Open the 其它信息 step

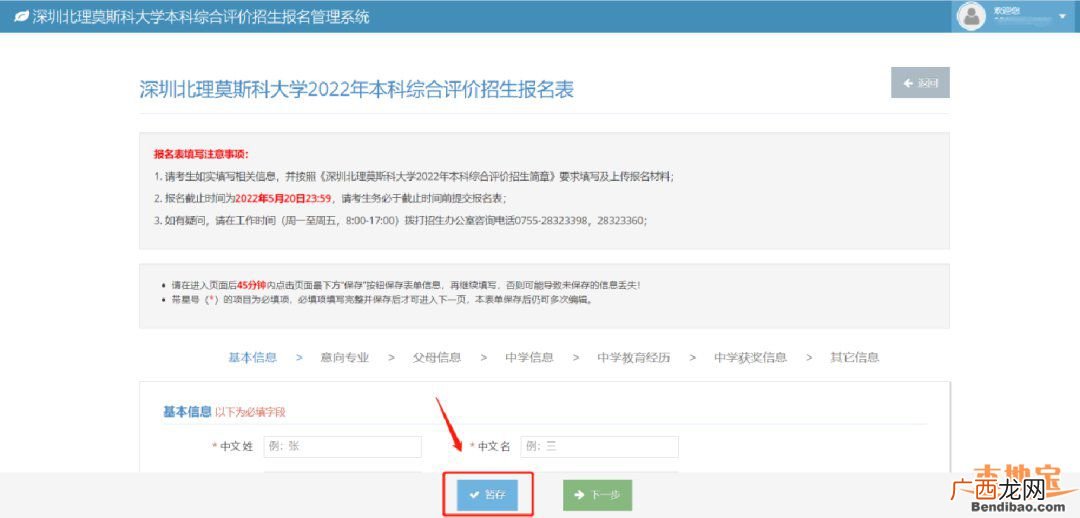[x=855, y=358]
